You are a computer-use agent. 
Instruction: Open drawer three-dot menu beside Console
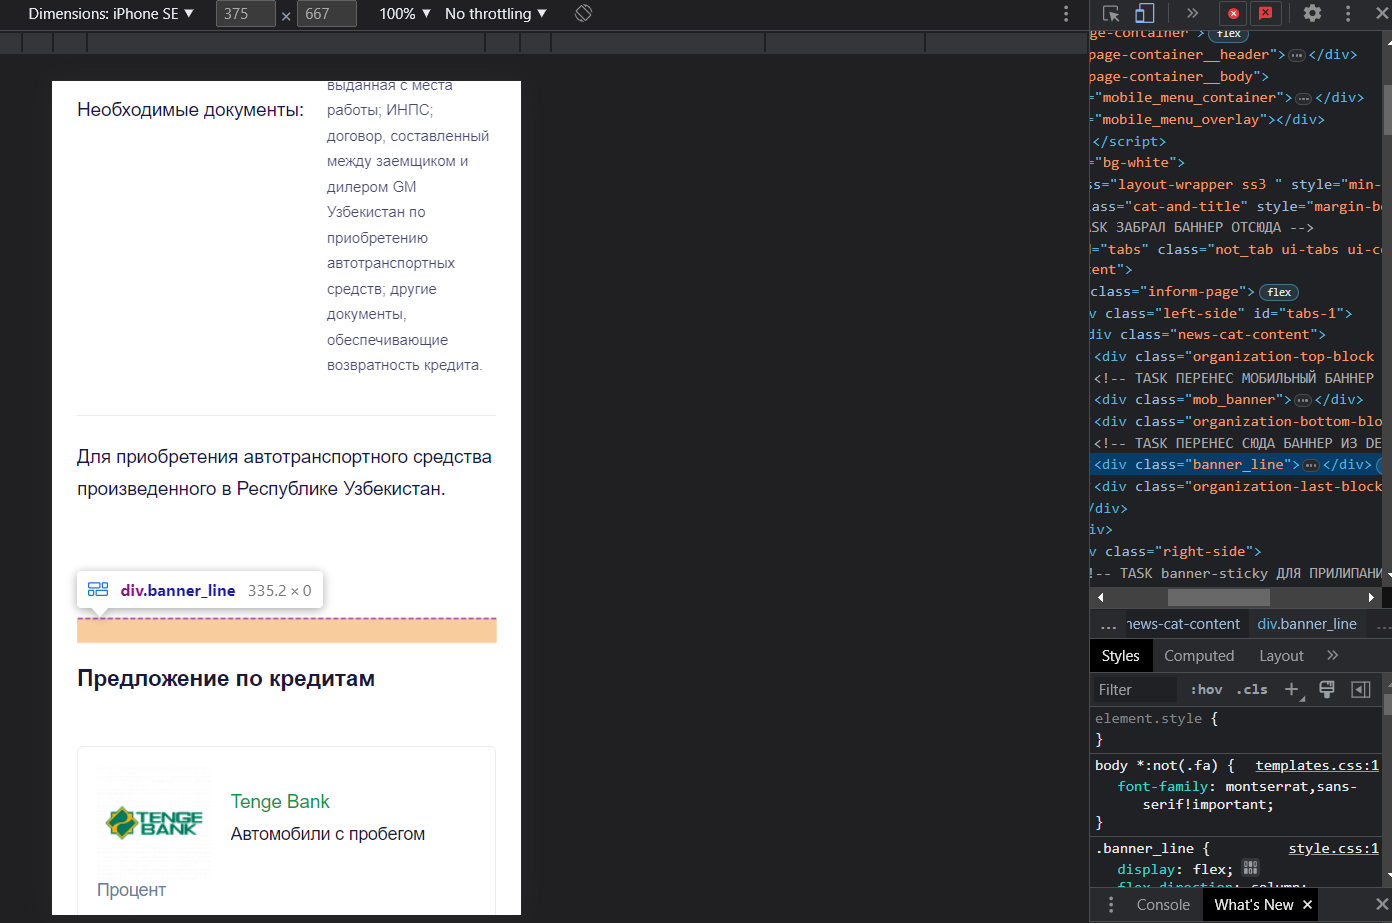[1110, 905]
